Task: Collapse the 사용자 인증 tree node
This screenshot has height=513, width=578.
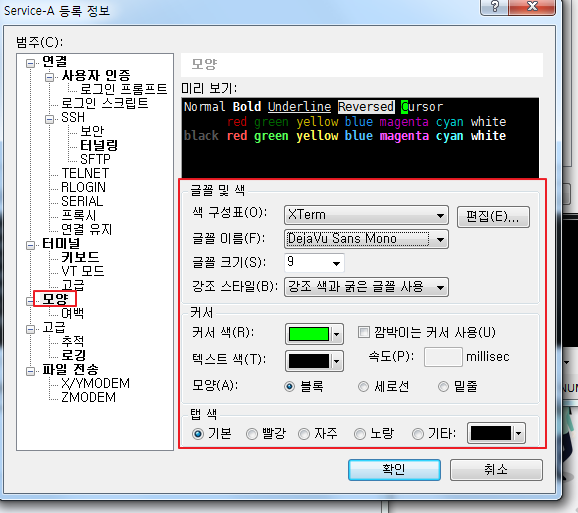Action: (49, 77)
